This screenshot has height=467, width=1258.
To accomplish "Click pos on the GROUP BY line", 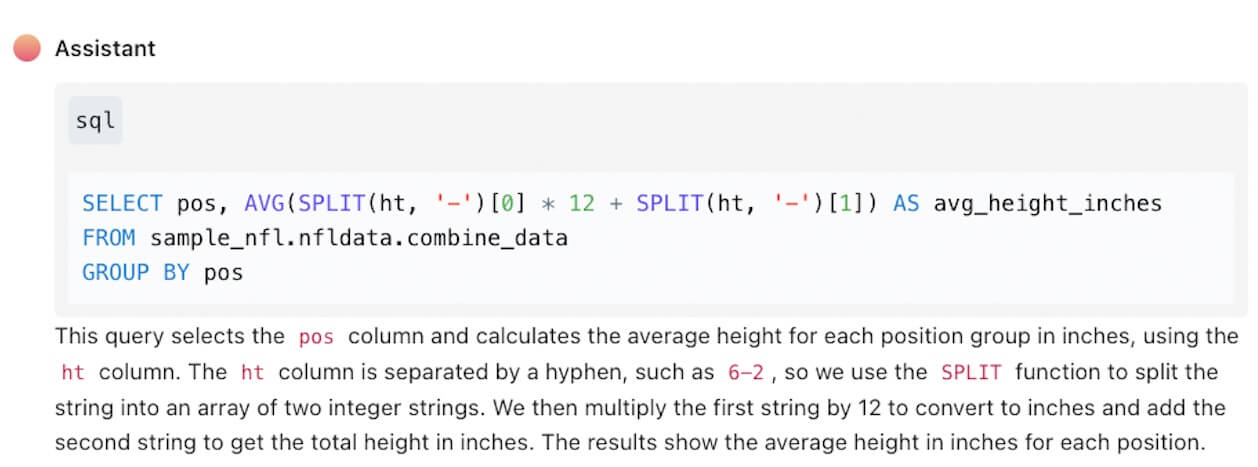I will point(223,272).
